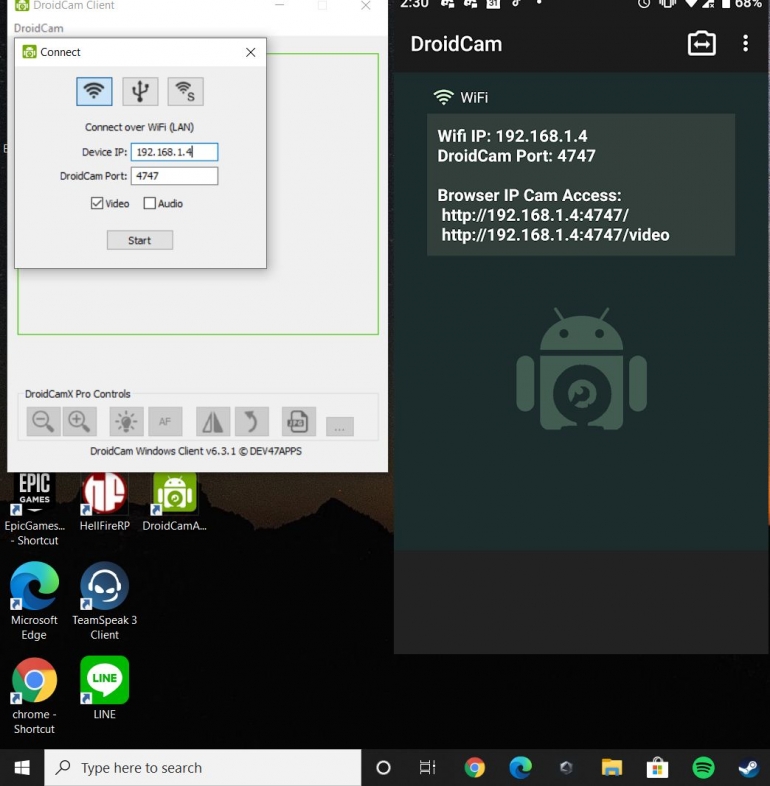Screen dimensions: 770x786
Task: Click the more options ellipsis button
Action: (x=340, y=427)
